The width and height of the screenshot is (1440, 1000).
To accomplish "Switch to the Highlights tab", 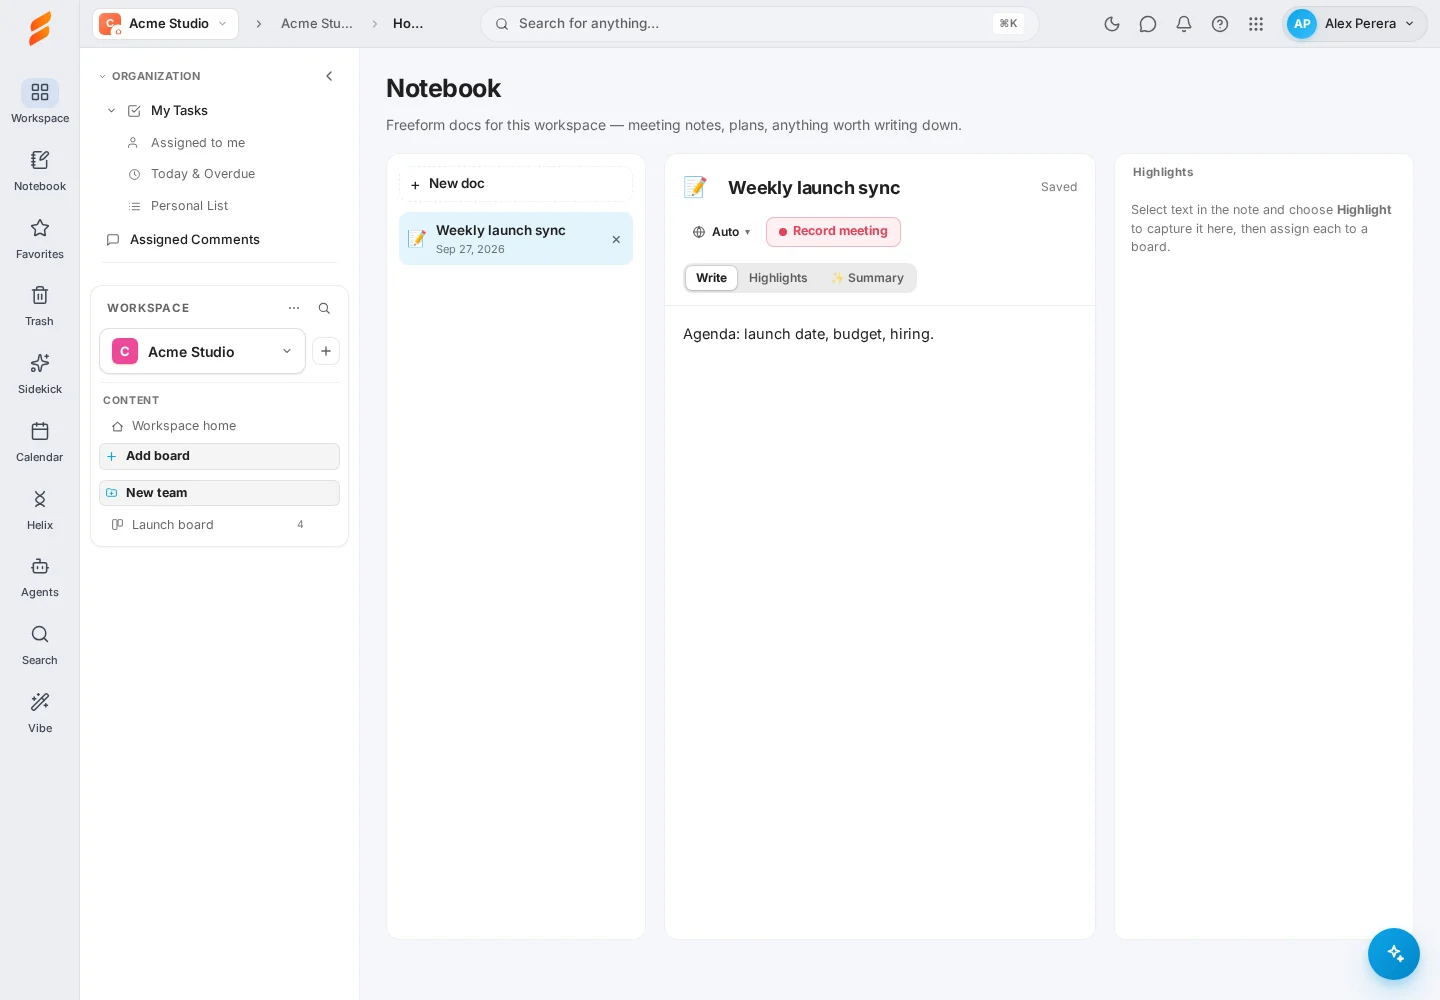I will pos(778,278).
